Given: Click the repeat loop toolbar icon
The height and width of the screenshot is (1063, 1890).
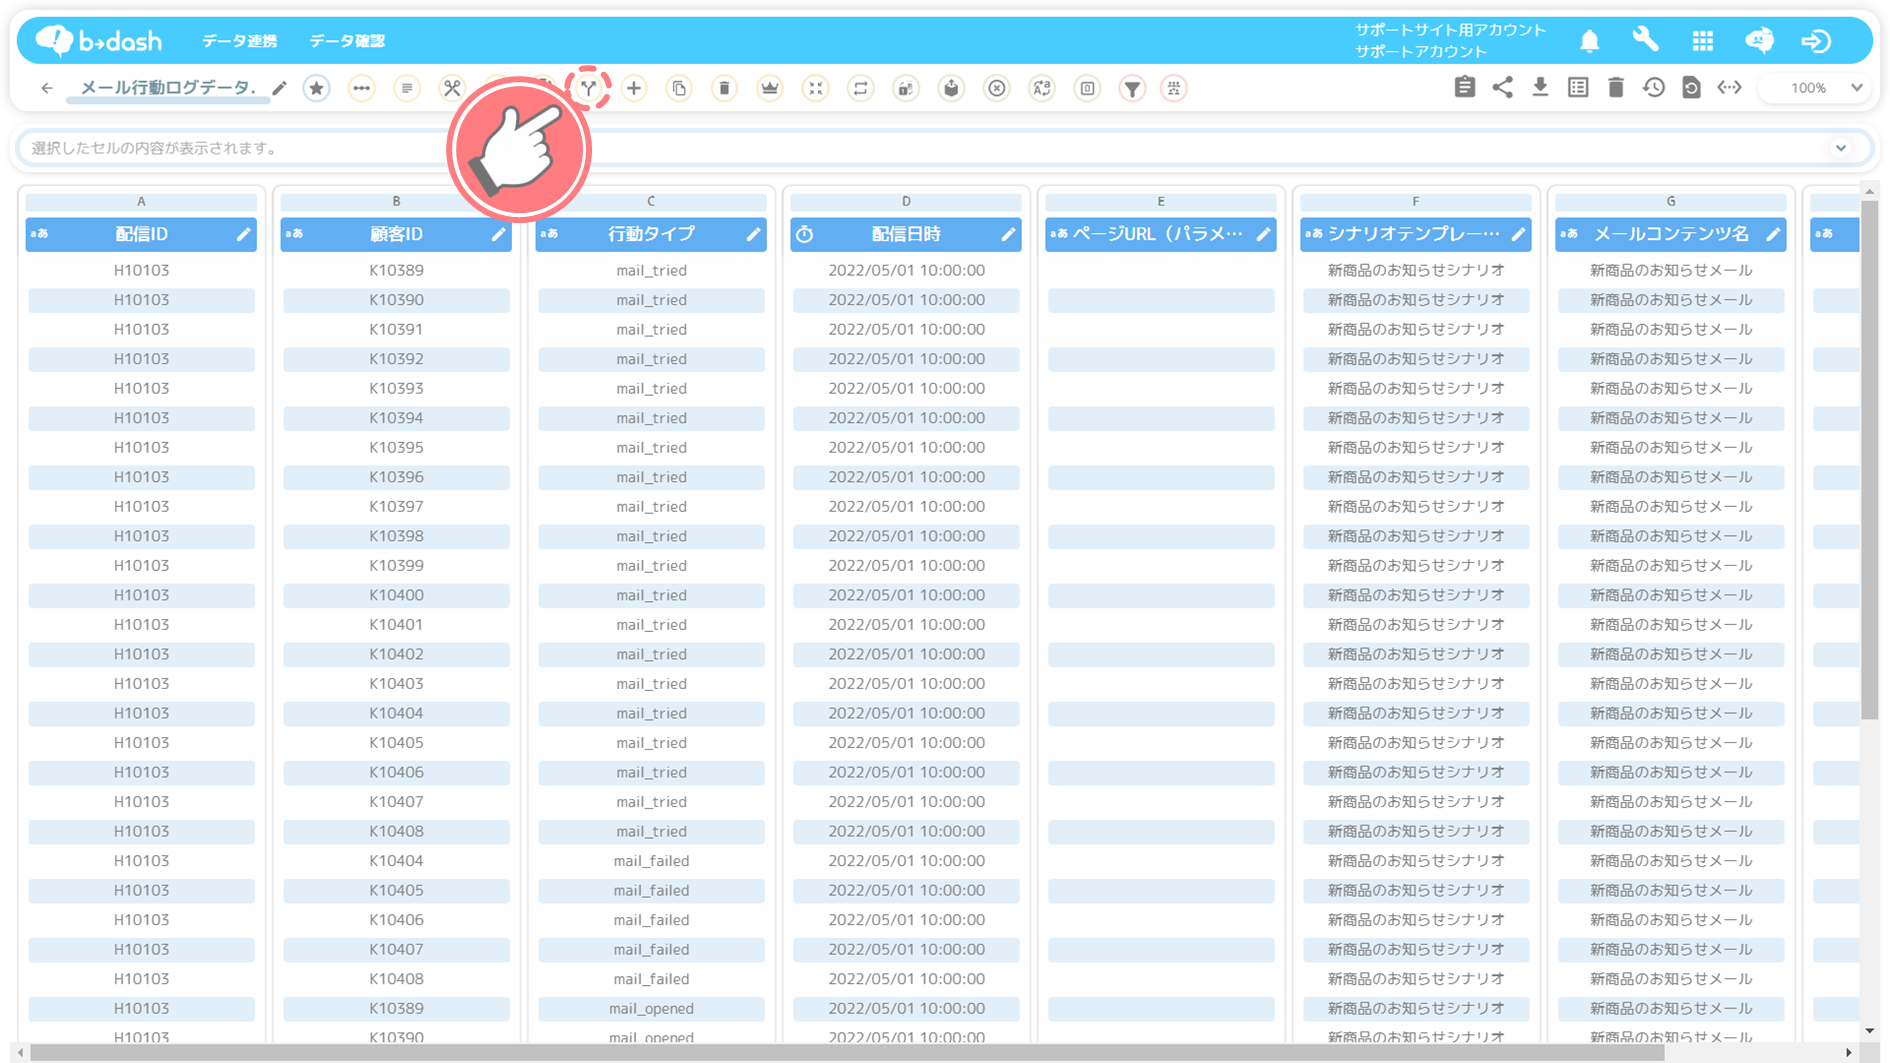Looking at the screenshot, I should [861, 88].
